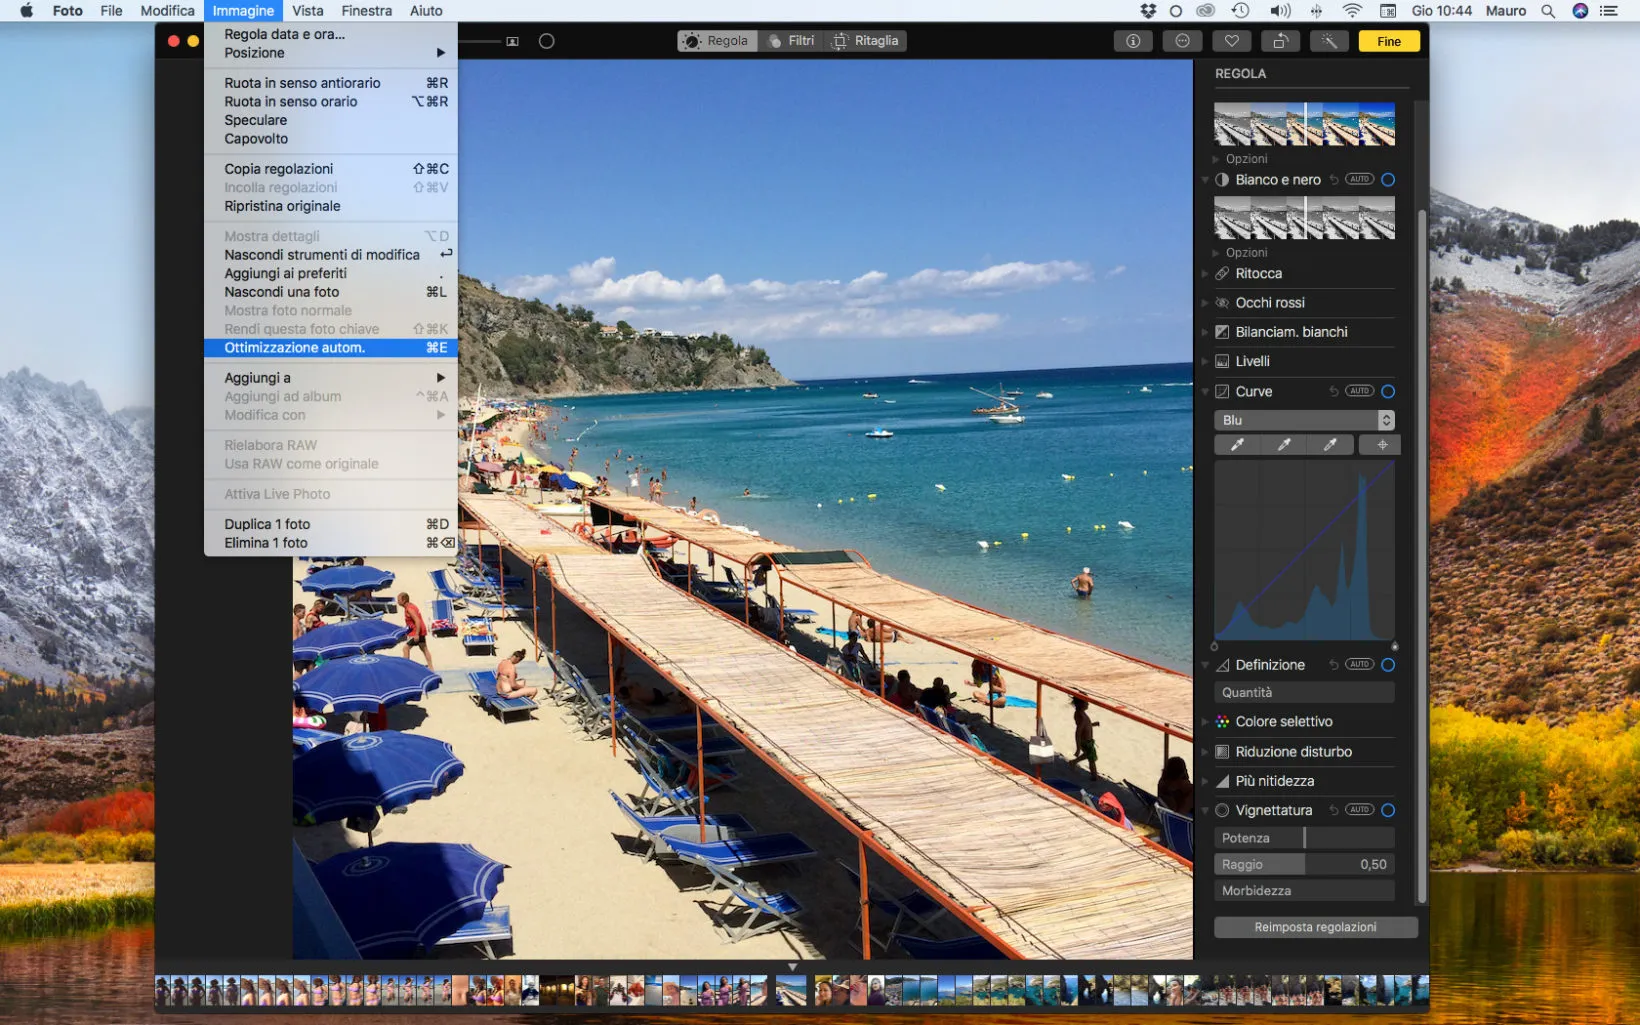This screenshot has width=1640, height=1025.
Task: Open the Vista menu in menu bar
Action: click(308, 11)
